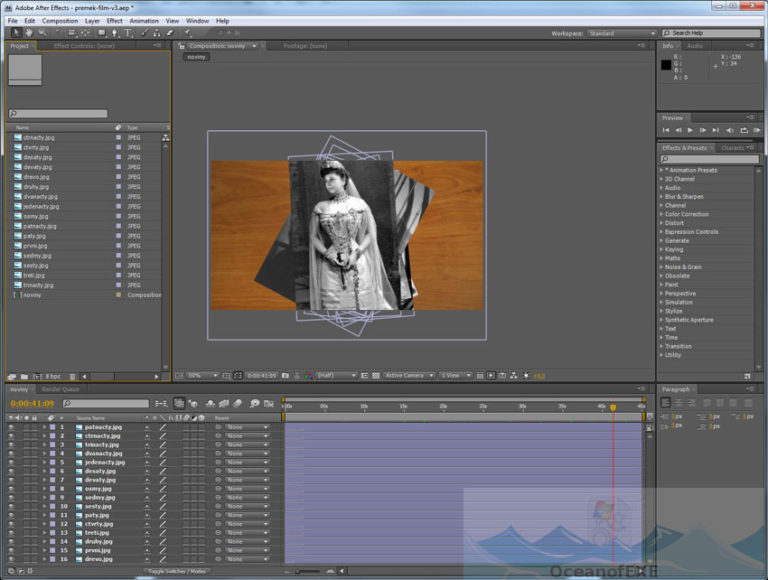The image size is (768, 580).
Task: Open the Active Camera dropdown
Action: [408, 376]
